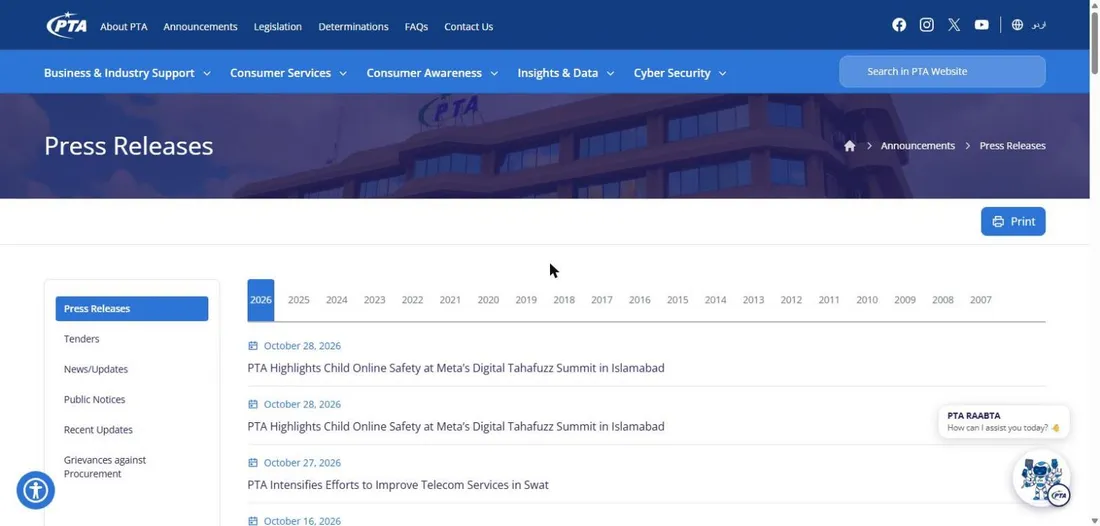Click the home breadcrumb icon
The width and height of the screenshot is (1100, 526).
(x=850, y=146)
